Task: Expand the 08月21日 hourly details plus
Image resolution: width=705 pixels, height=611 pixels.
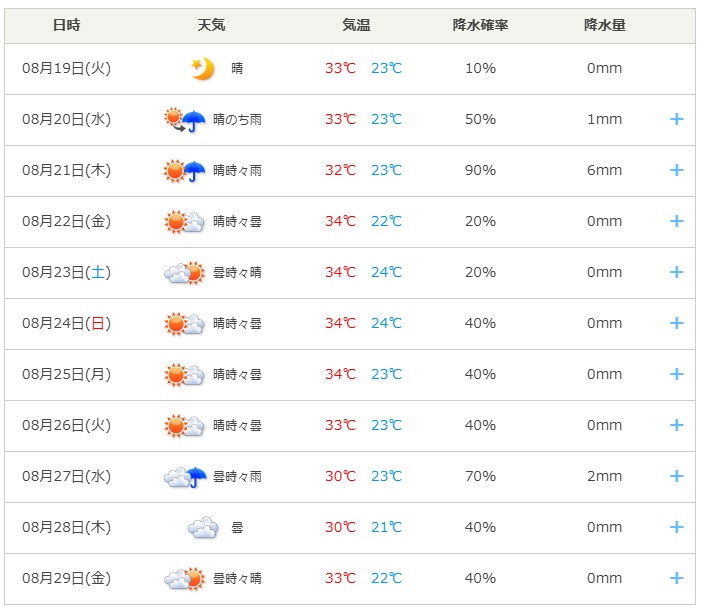Action: (x=677, y=170)
